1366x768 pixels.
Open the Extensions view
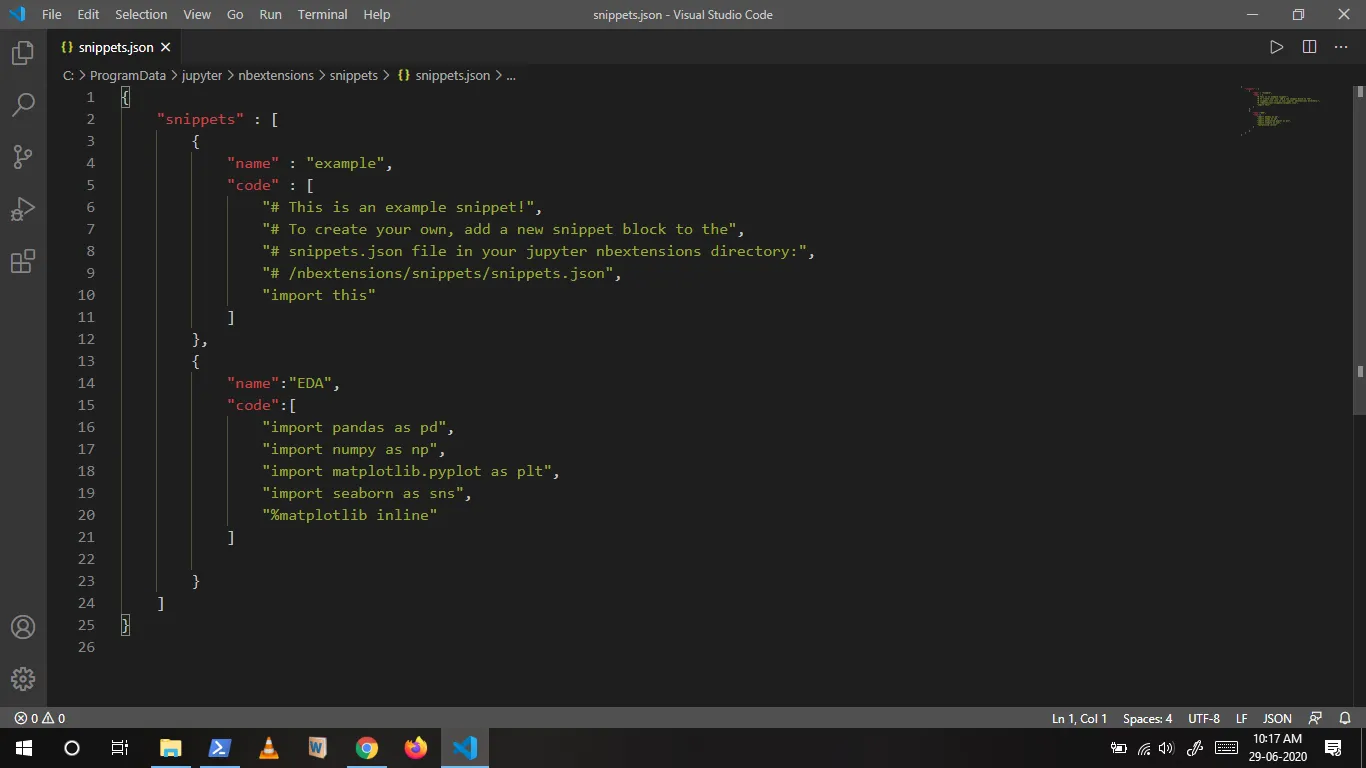point(23,262)
